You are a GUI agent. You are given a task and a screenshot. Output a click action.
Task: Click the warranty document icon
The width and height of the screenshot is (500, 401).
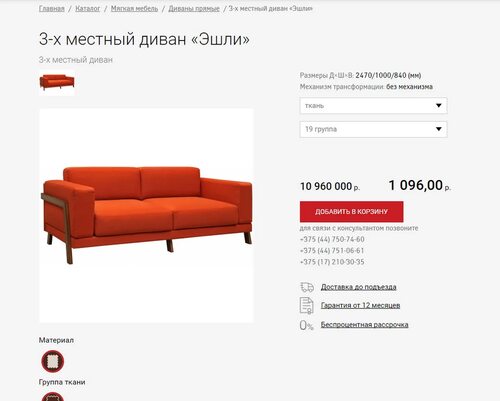306,305
